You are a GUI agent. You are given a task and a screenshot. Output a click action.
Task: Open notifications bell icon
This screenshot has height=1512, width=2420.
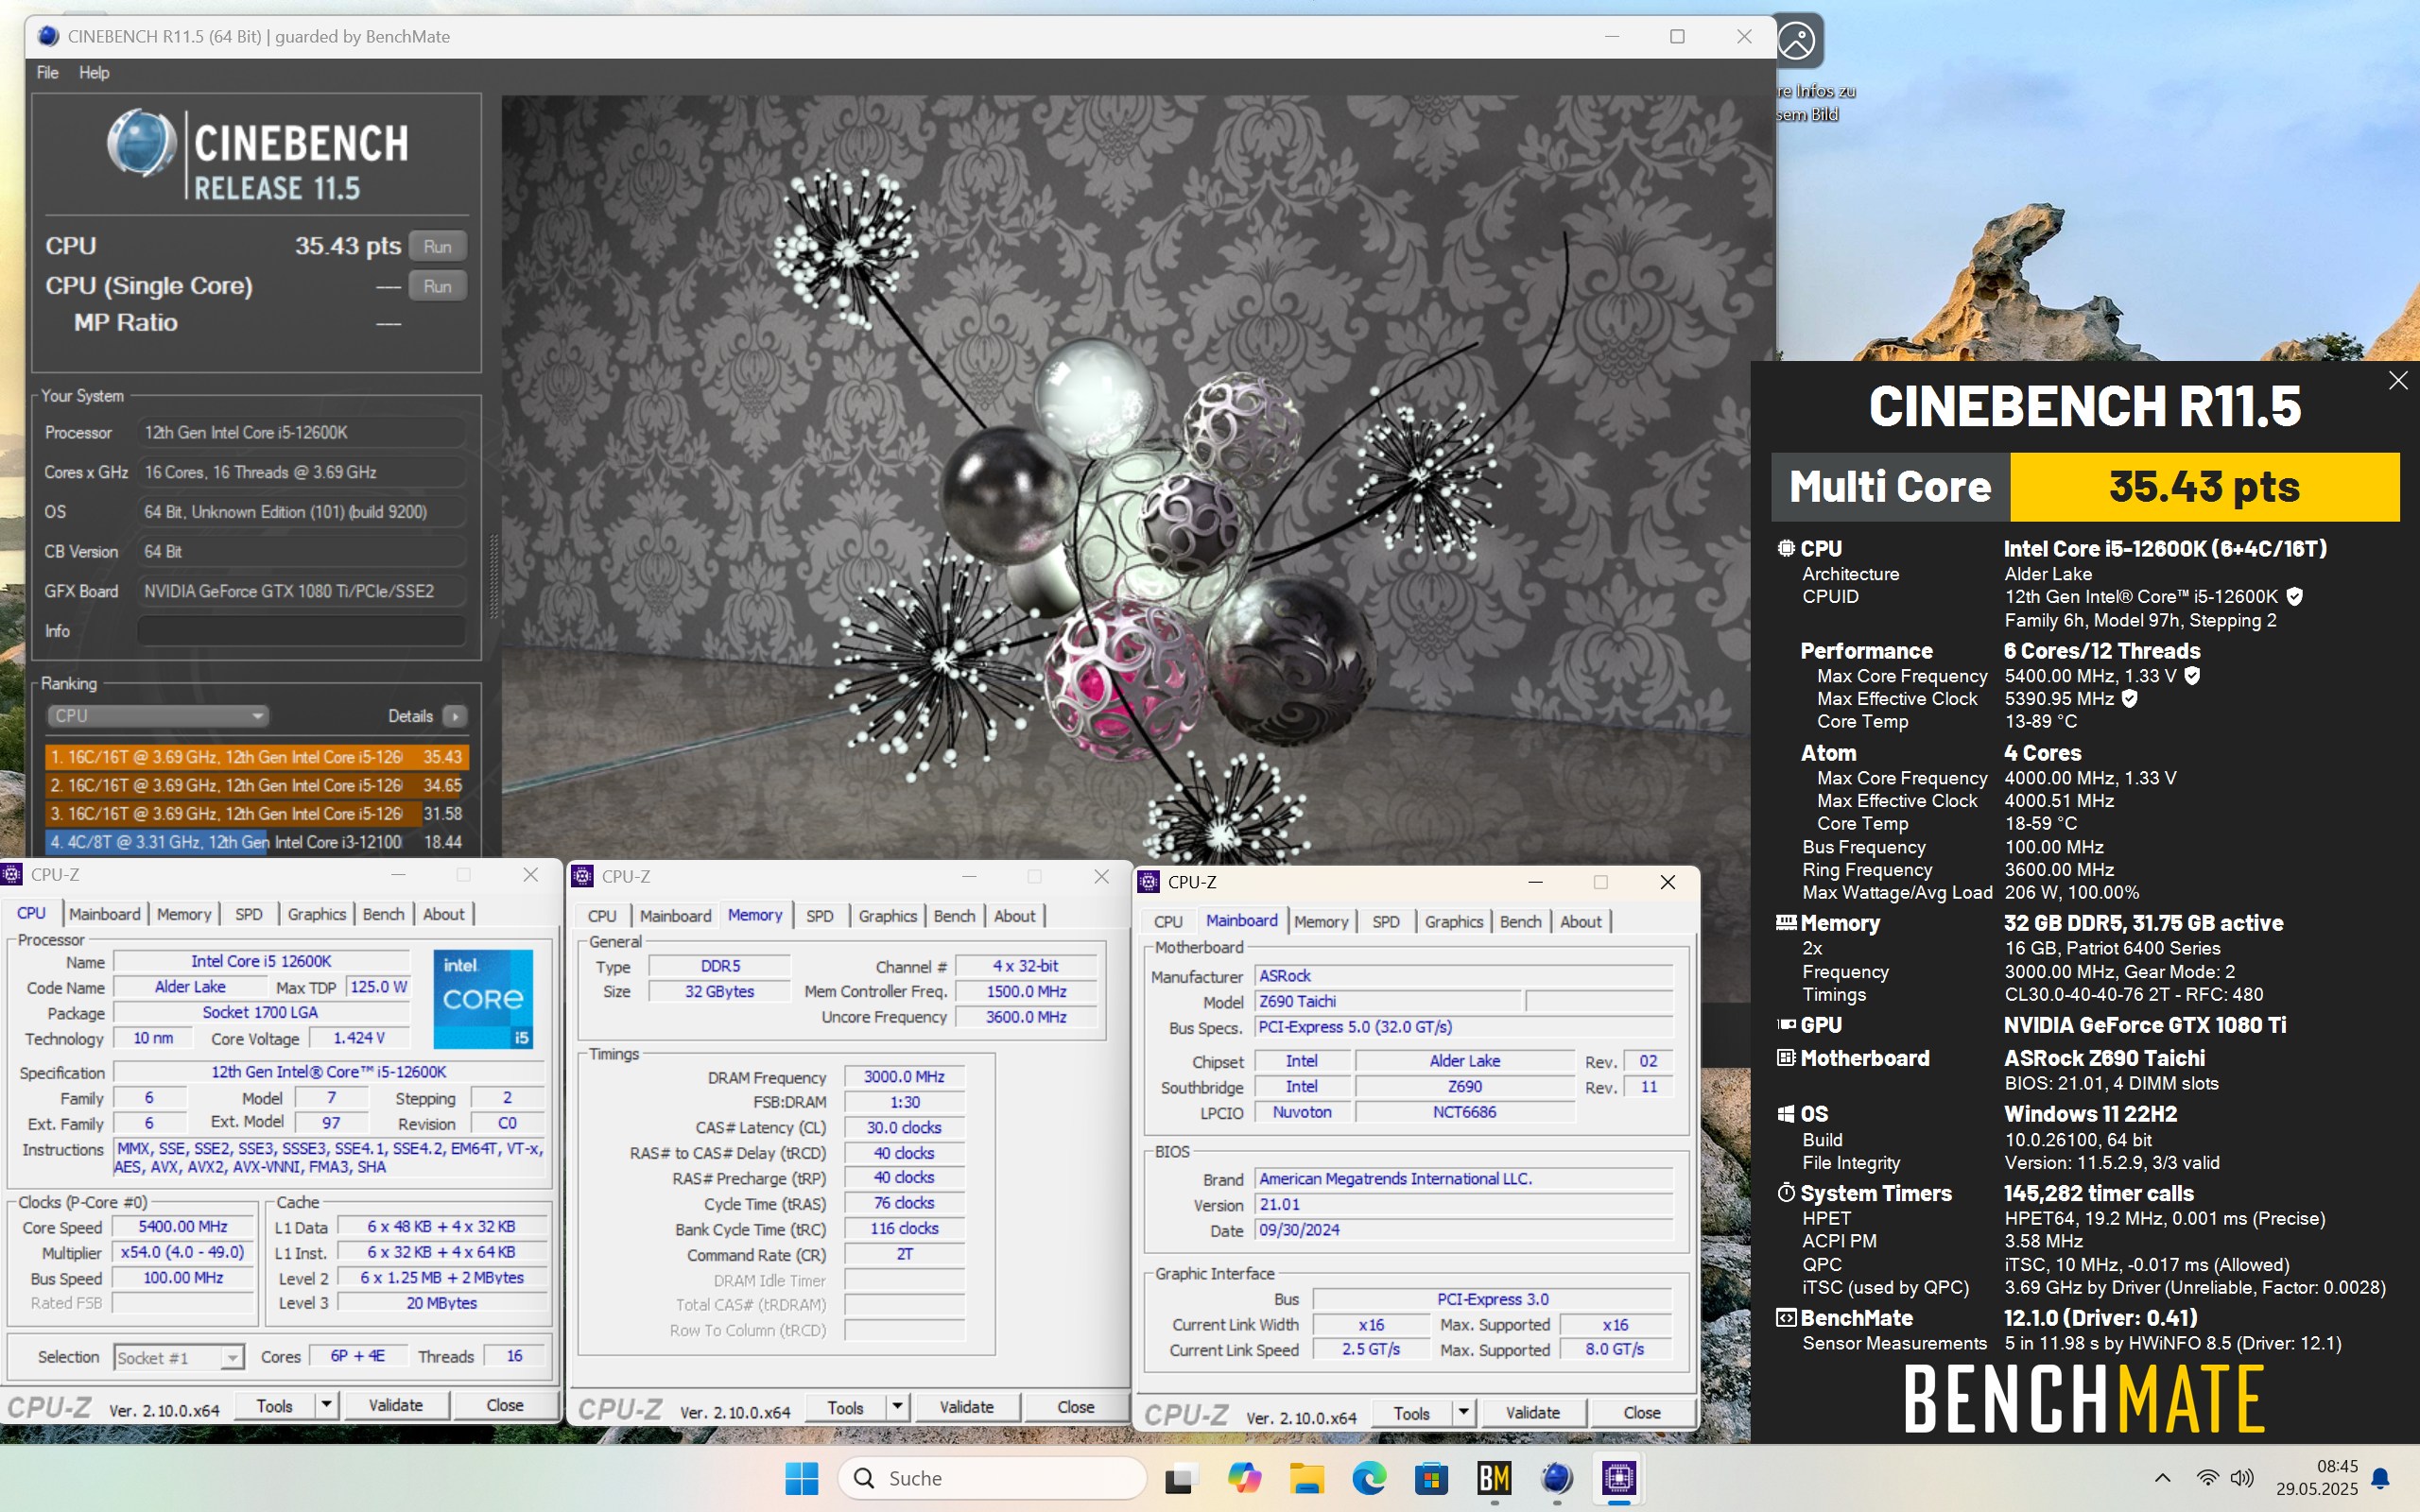[2381, 1478]
